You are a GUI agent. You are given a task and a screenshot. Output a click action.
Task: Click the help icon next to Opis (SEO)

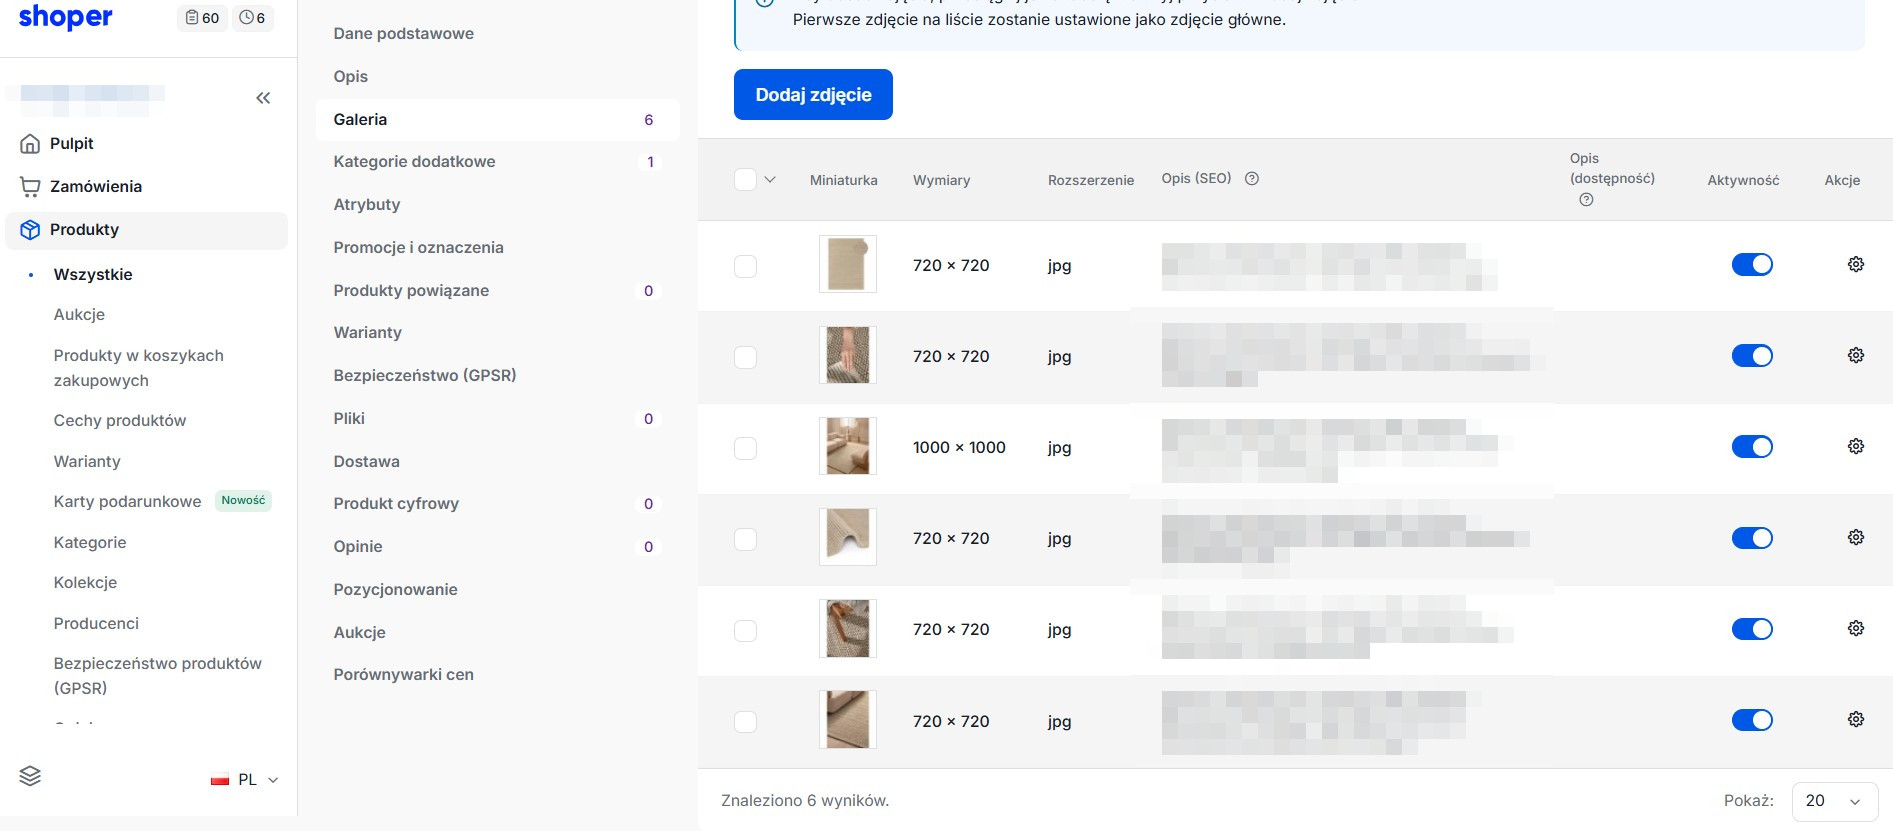coord(1251,179)
